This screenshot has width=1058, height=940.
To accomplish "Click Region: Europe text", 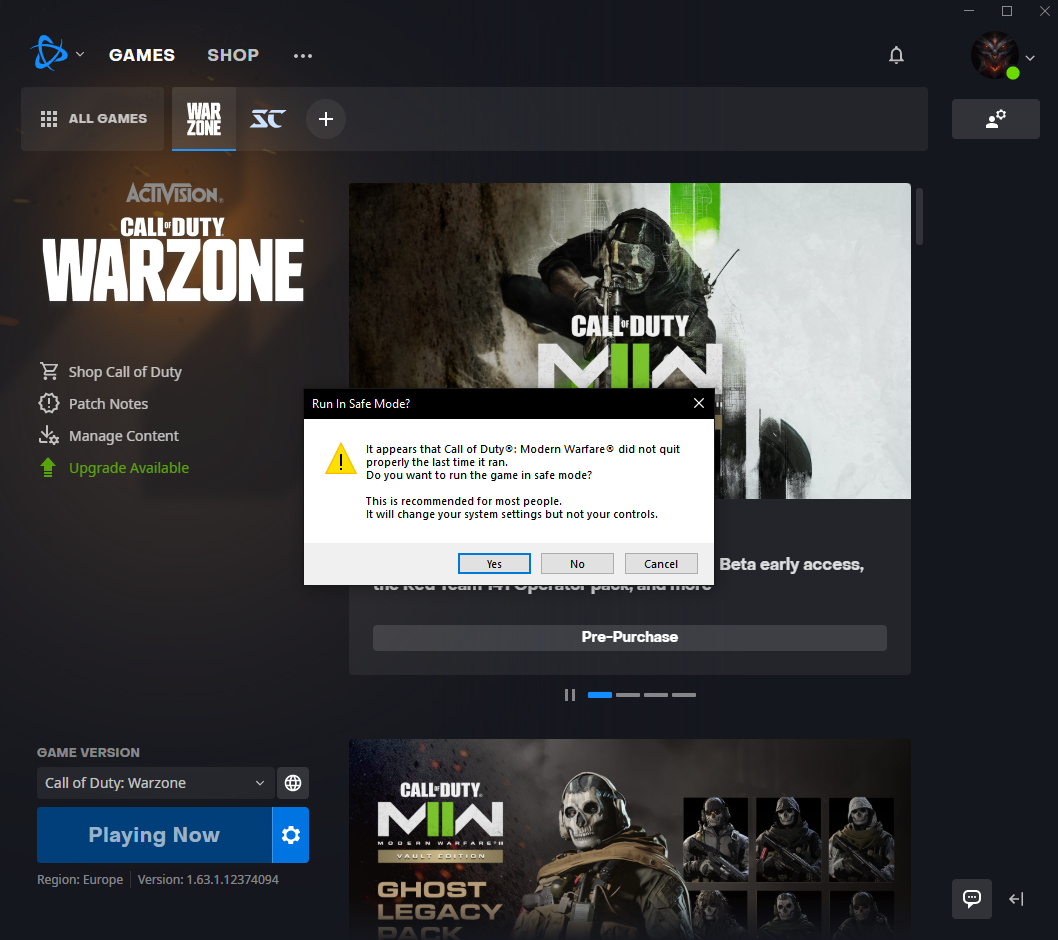I will point(80,879).
